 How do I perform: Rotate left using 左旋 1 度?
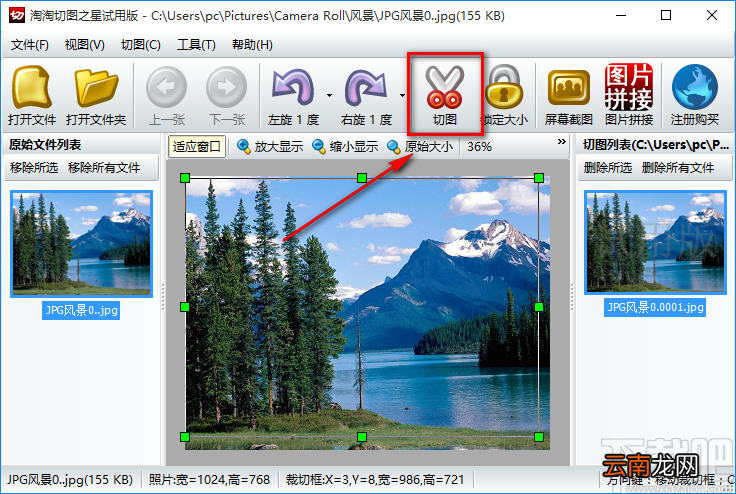coord(293,96)
